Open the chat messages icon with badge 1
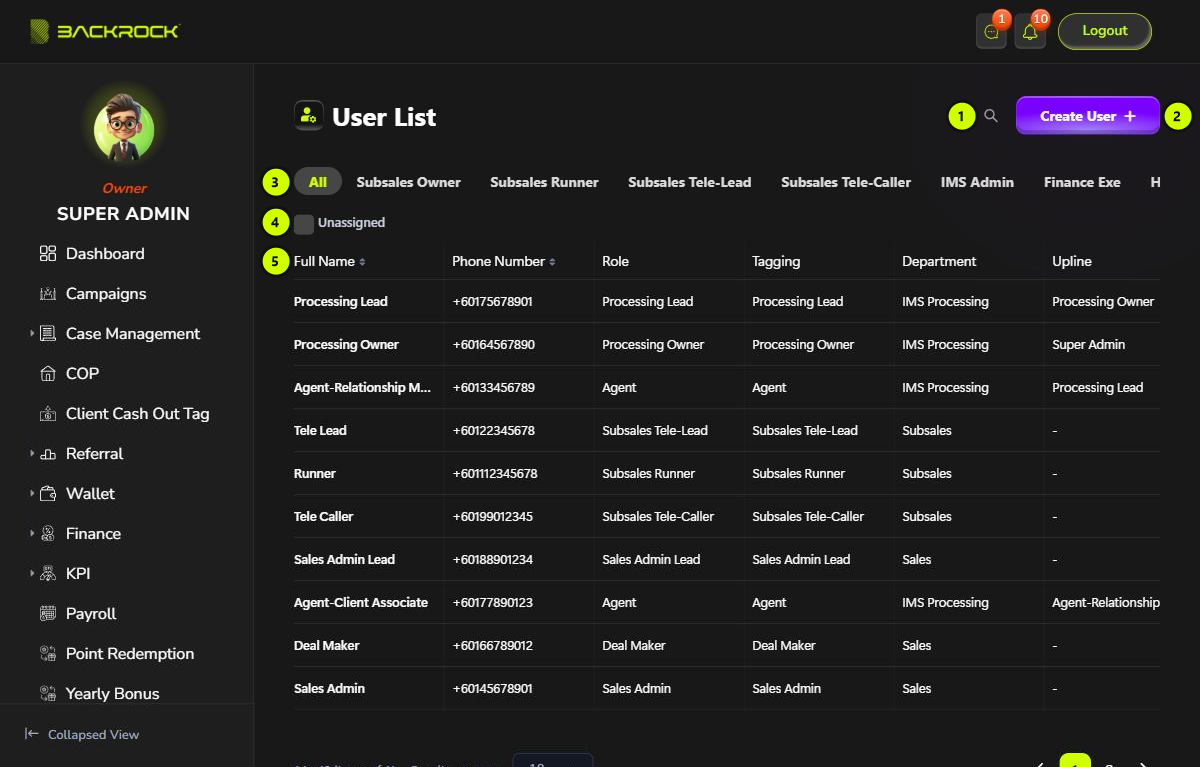This screenshot has height=767, width=1200. pyautogui.click(x=991, y=32)
